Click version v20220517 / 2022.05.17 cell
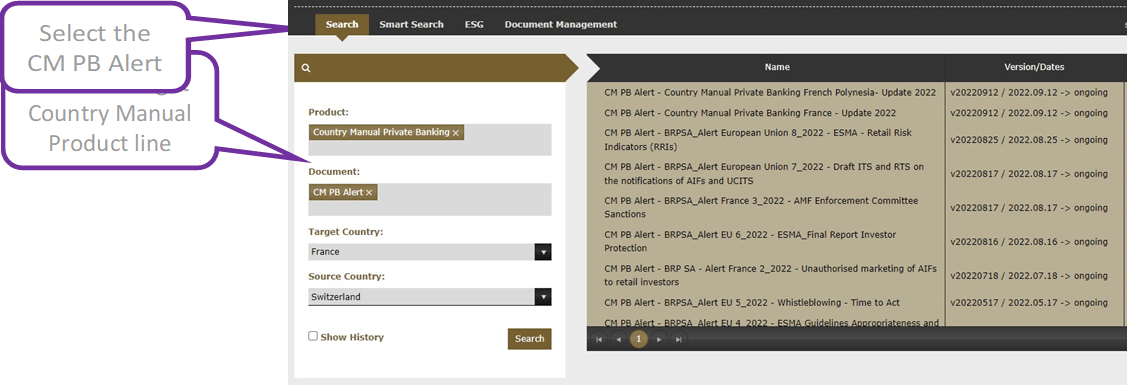 click(1029, 302)
